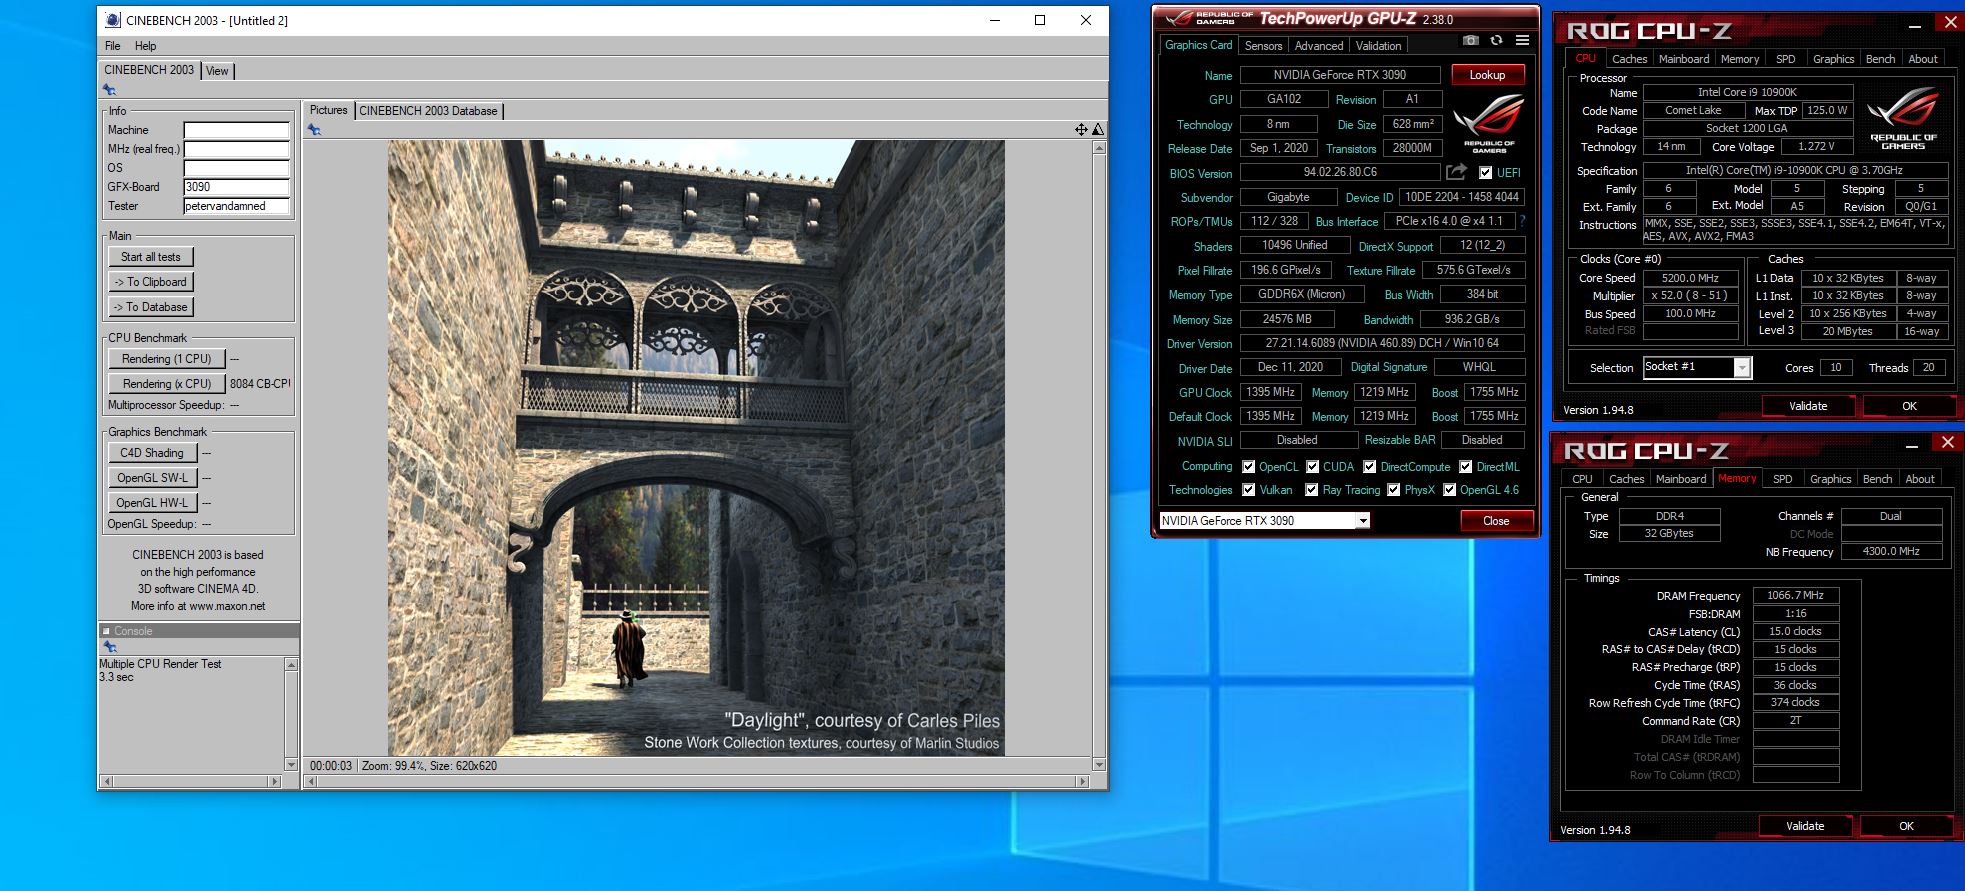This screenshot has width=1965, height=891.
Task: Switch to the Validation tab in GPU-Z
Action: (1378, 46)
